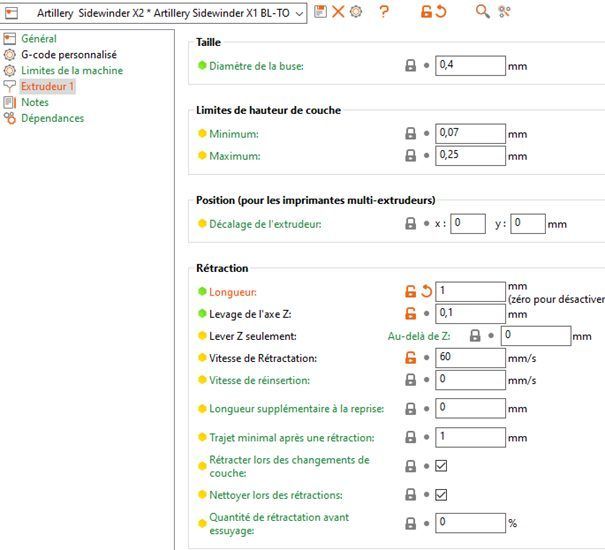Open Limites de la machine page

point(72,70)
